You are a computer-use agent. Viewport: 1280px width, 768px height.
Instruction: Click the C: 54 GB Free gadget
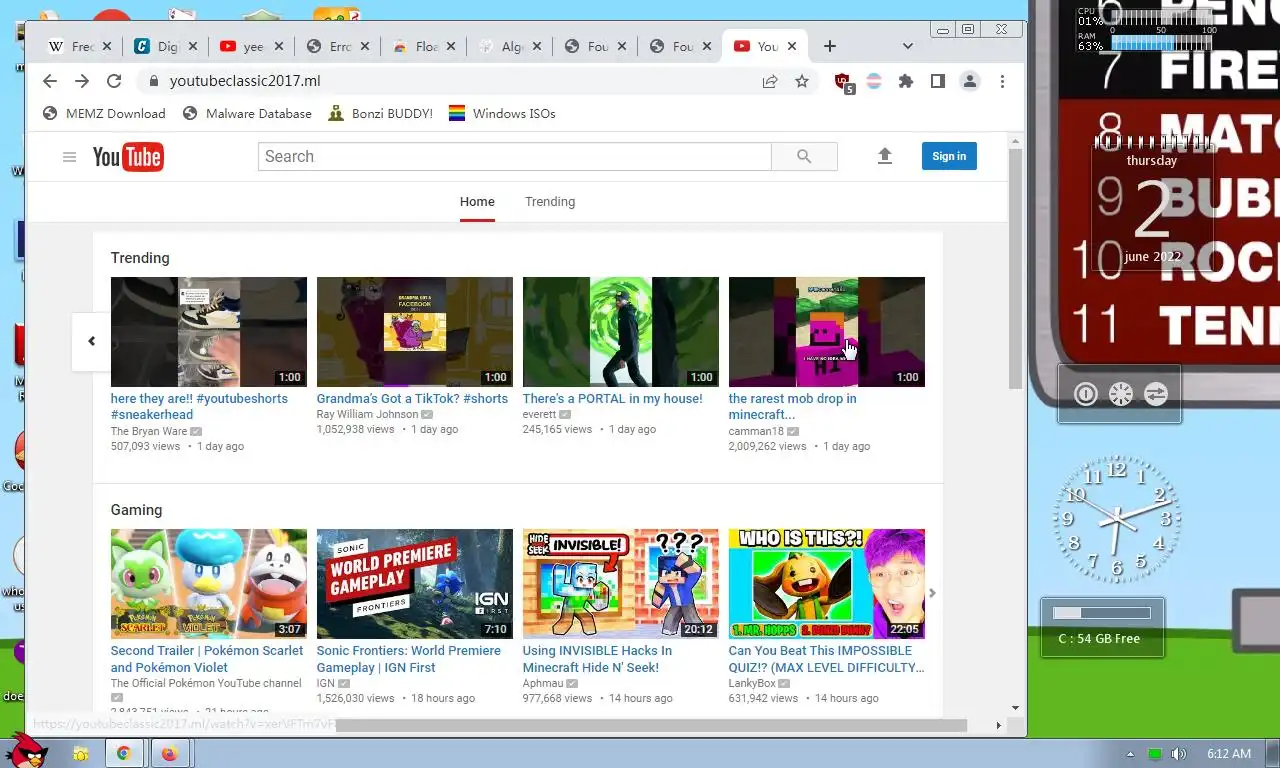[x=1102, y=627]
